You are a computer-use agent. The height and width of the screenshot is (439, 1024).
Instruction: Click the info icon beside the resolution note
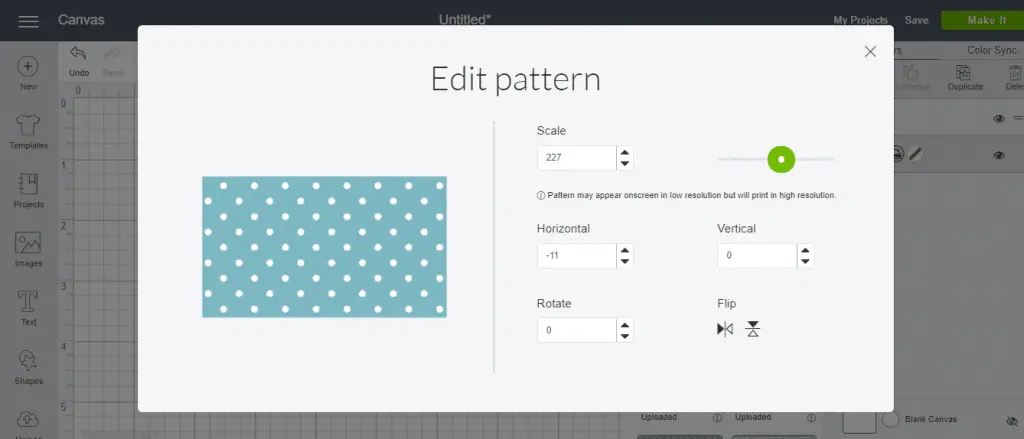[x=540, y=195]
